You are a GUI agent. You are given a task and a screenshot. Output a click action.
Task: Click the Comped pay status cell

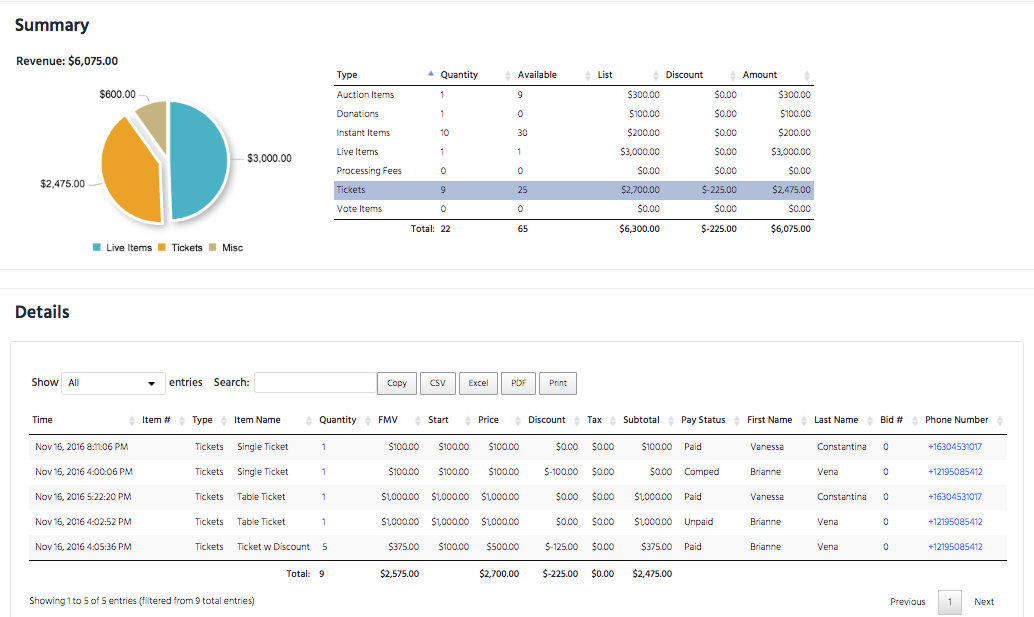[x=702, y=472]
